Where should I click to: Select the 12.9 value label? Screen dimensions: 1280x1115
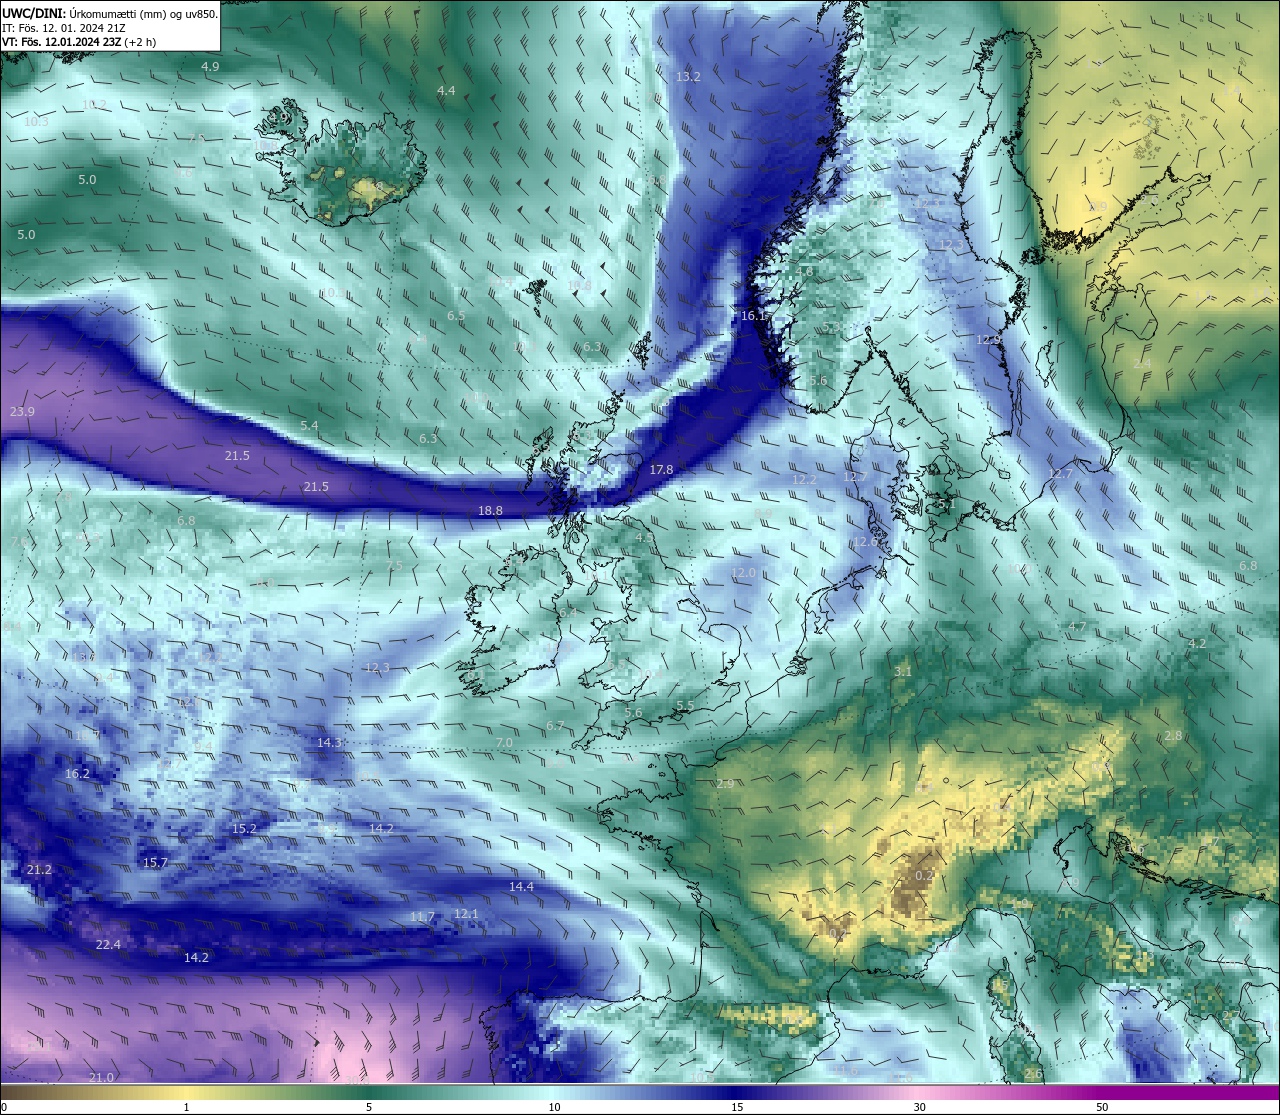coord(988,339)
